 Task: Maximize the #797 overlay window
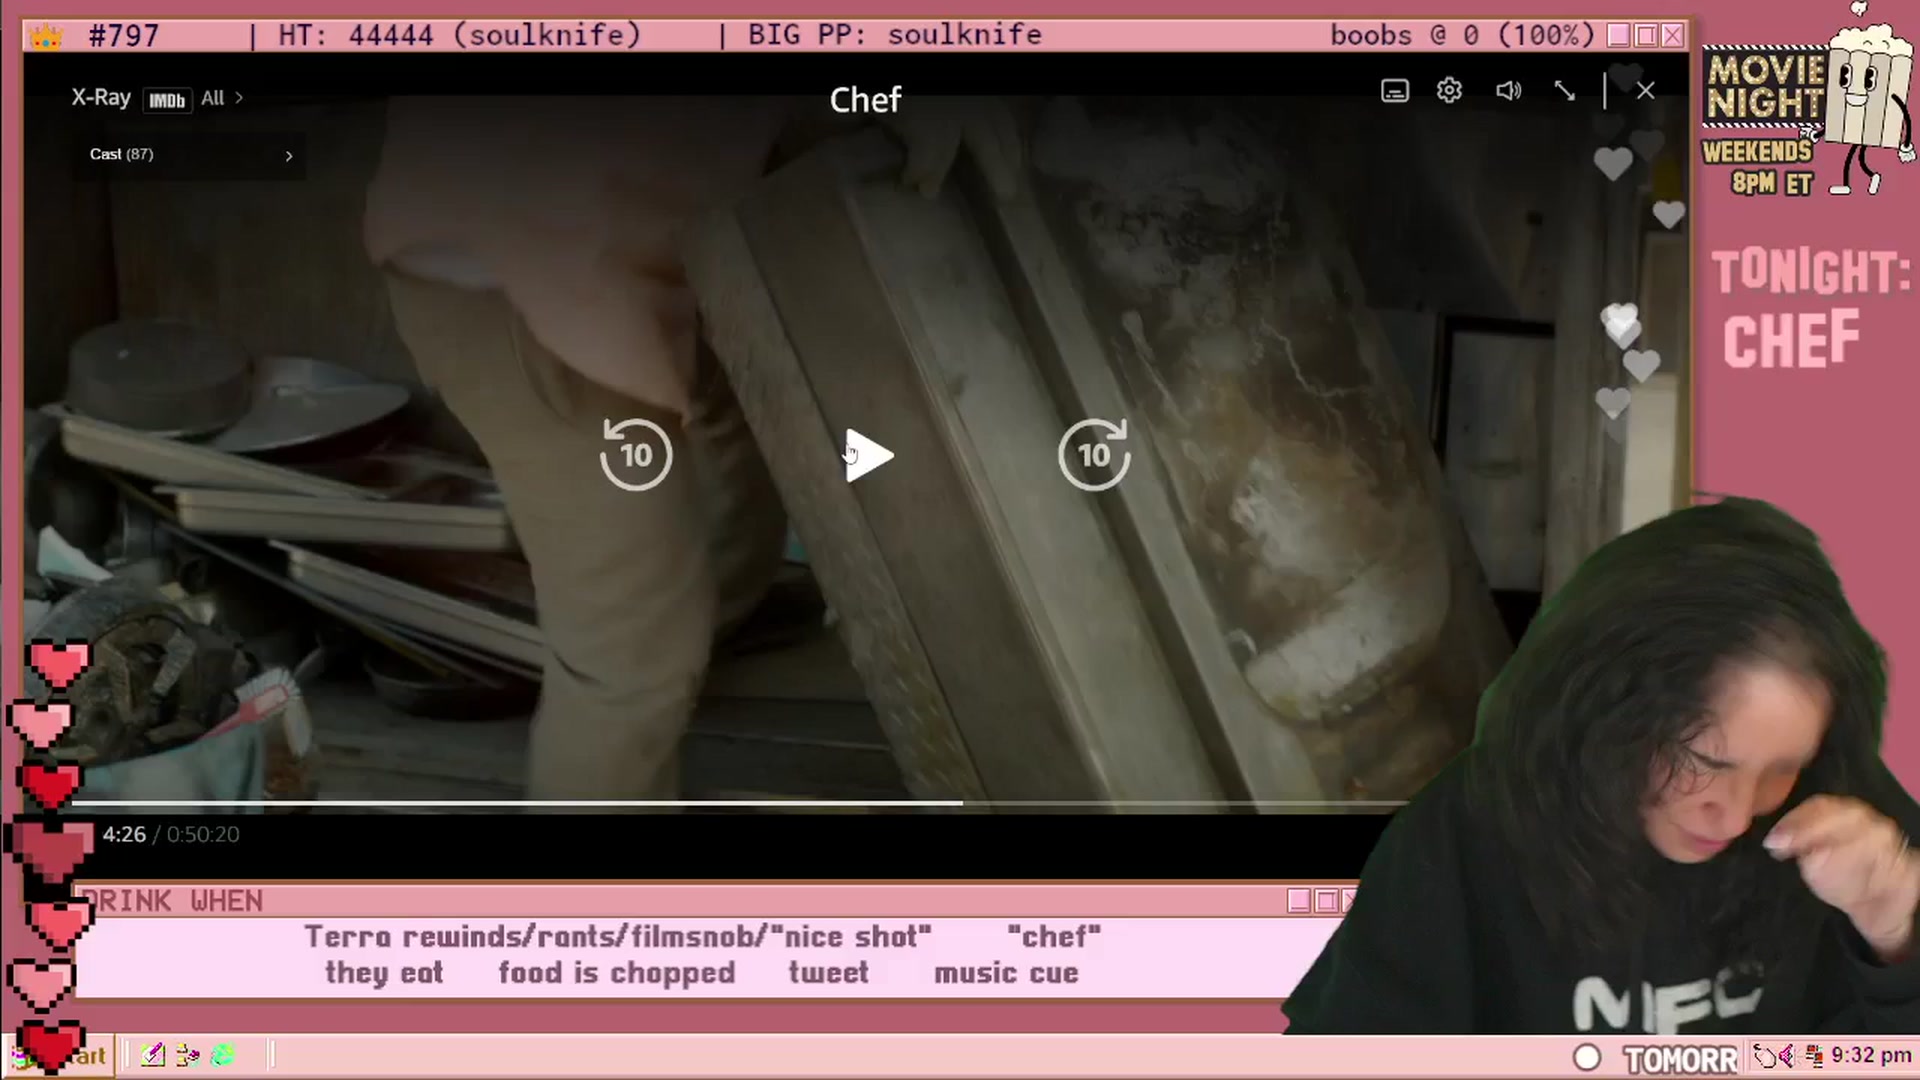(x=1645, y=35)
